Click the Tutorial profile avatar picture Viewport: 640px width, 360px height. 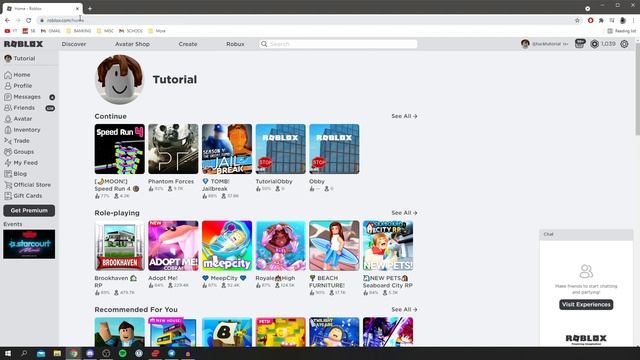pyautogui.click(x=120, y=80)
